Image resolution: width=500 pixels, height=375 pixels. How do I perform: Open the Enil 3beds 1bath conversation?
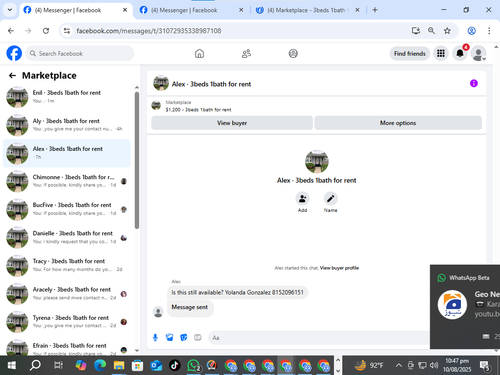click(x=67, y=97)
